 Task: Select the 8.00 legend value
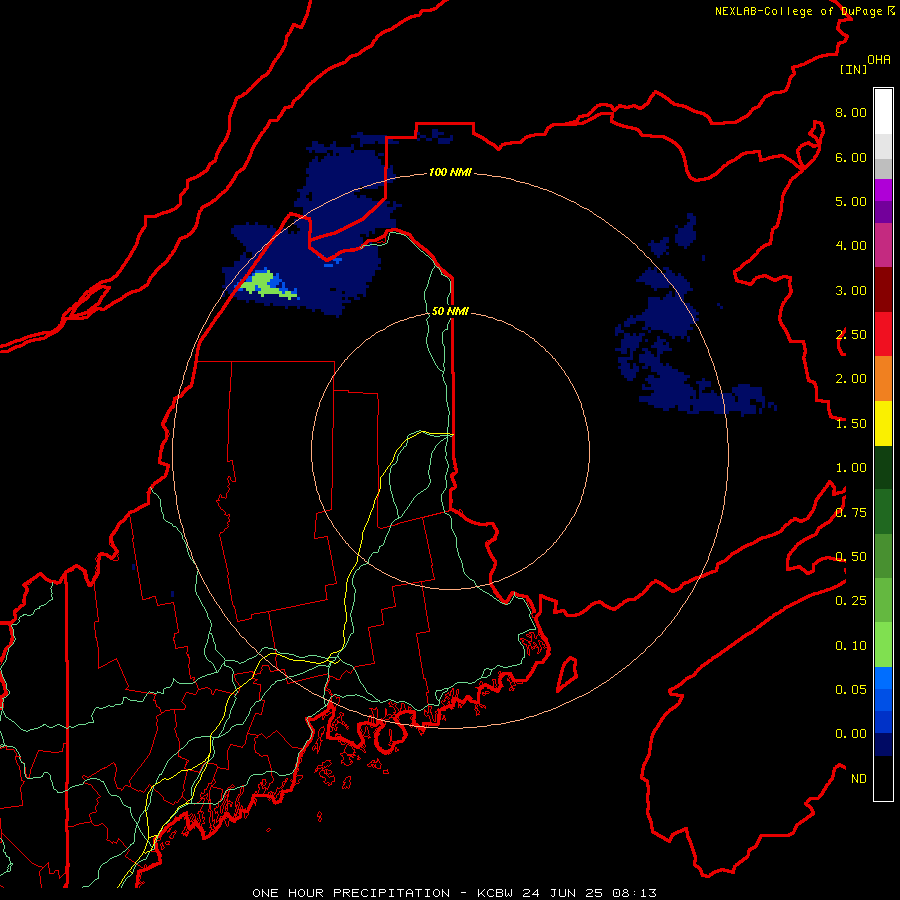[x=851, y=112]
